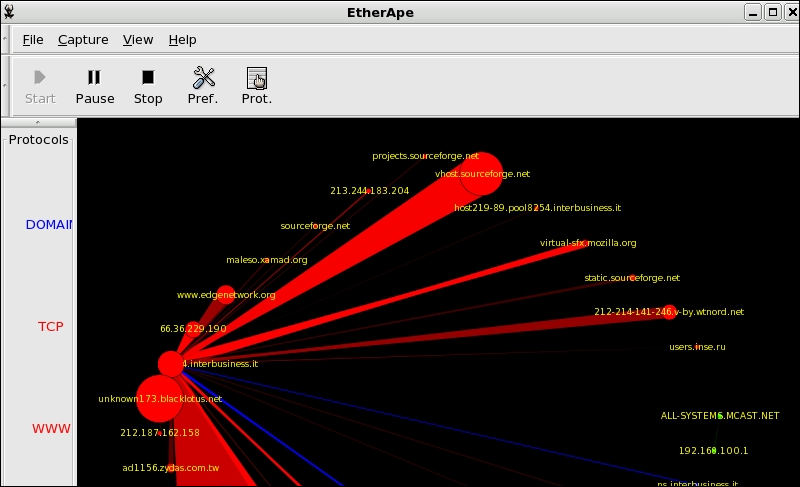Image resolution: width=800 pixels, height=487 pixels.
Task: Click ALL-SYSTEMS.MCAST.NET node label
Action: pyautogui.click(x=719, y=416)
